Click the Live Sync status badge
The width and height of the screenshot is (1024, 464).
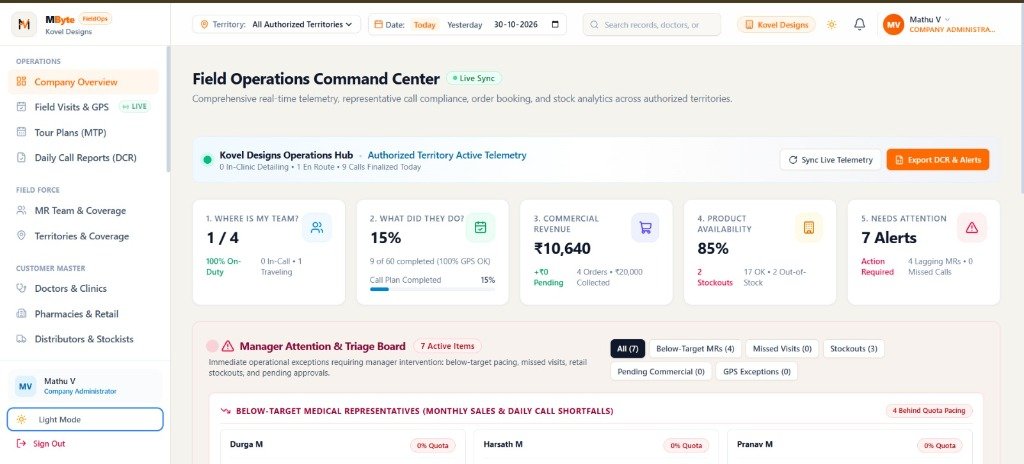(x=474, y=78)
